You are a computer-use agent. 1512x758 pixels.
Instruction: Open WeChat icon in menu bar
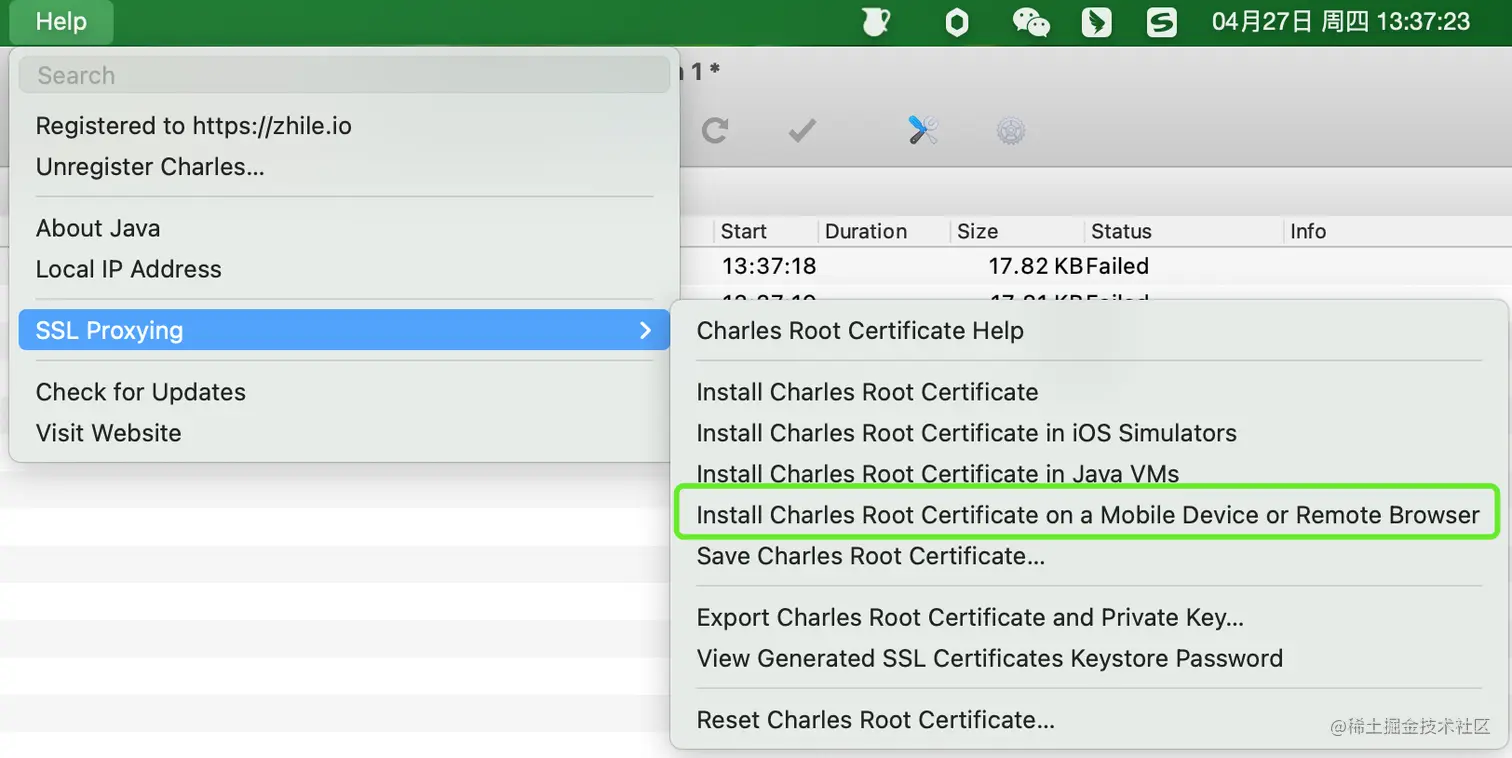point(1031,21)
